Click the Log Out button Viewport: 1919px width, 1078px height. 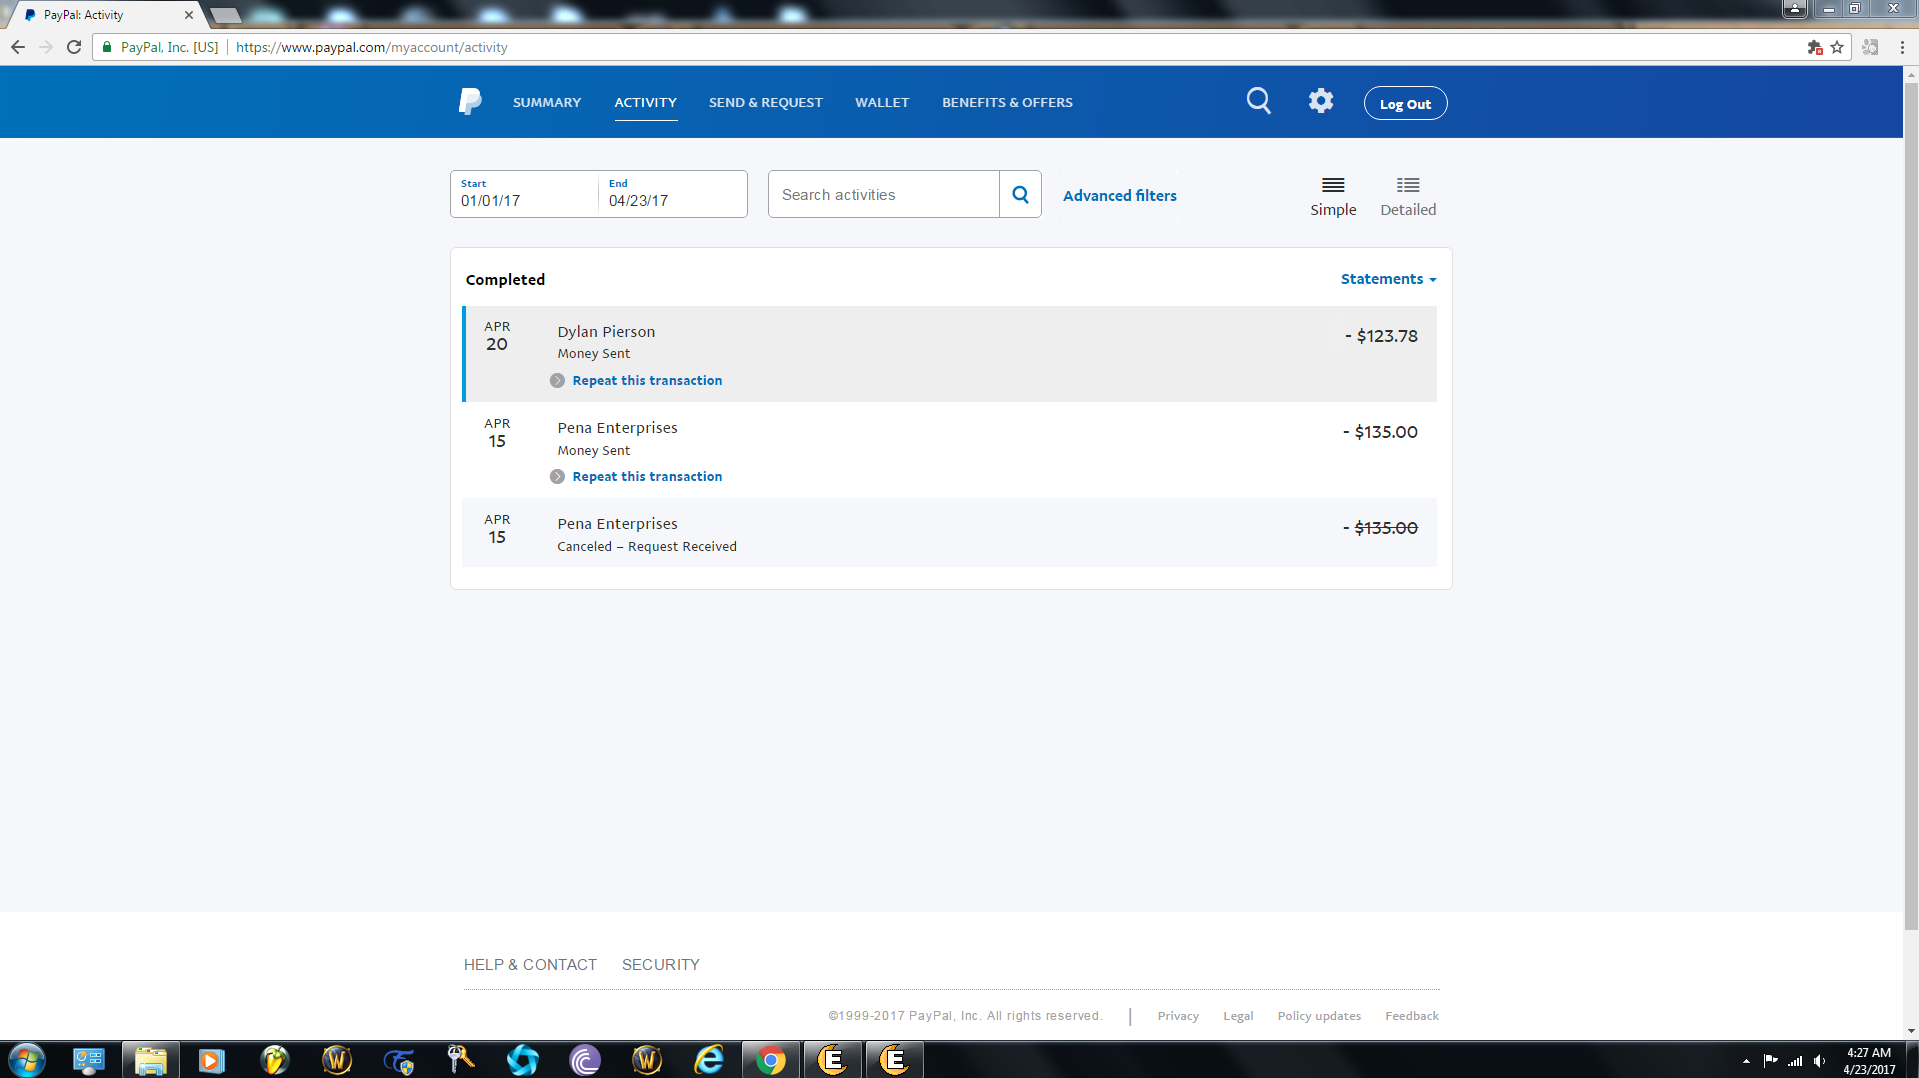click(x=1405, y=103)
